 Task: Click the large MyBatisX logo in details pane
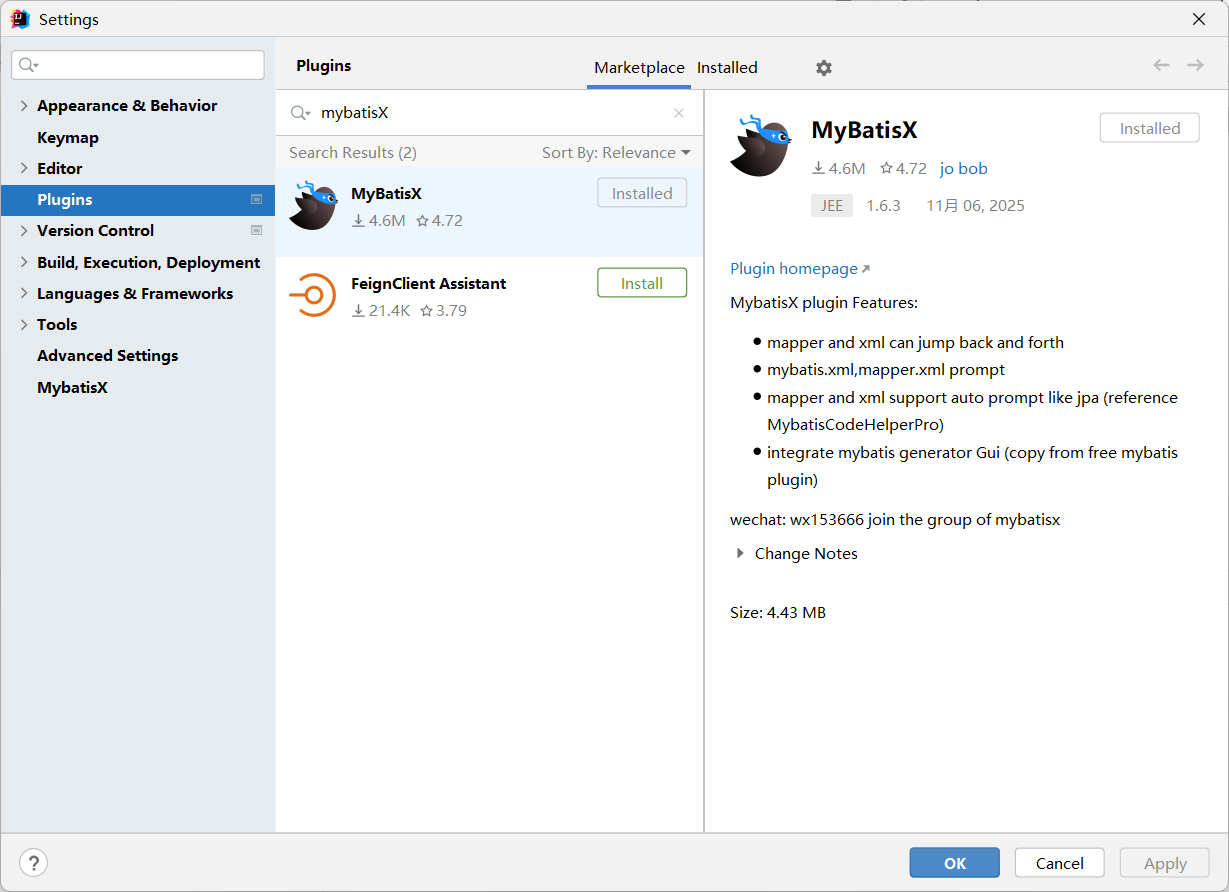click(x=761, y=146)
